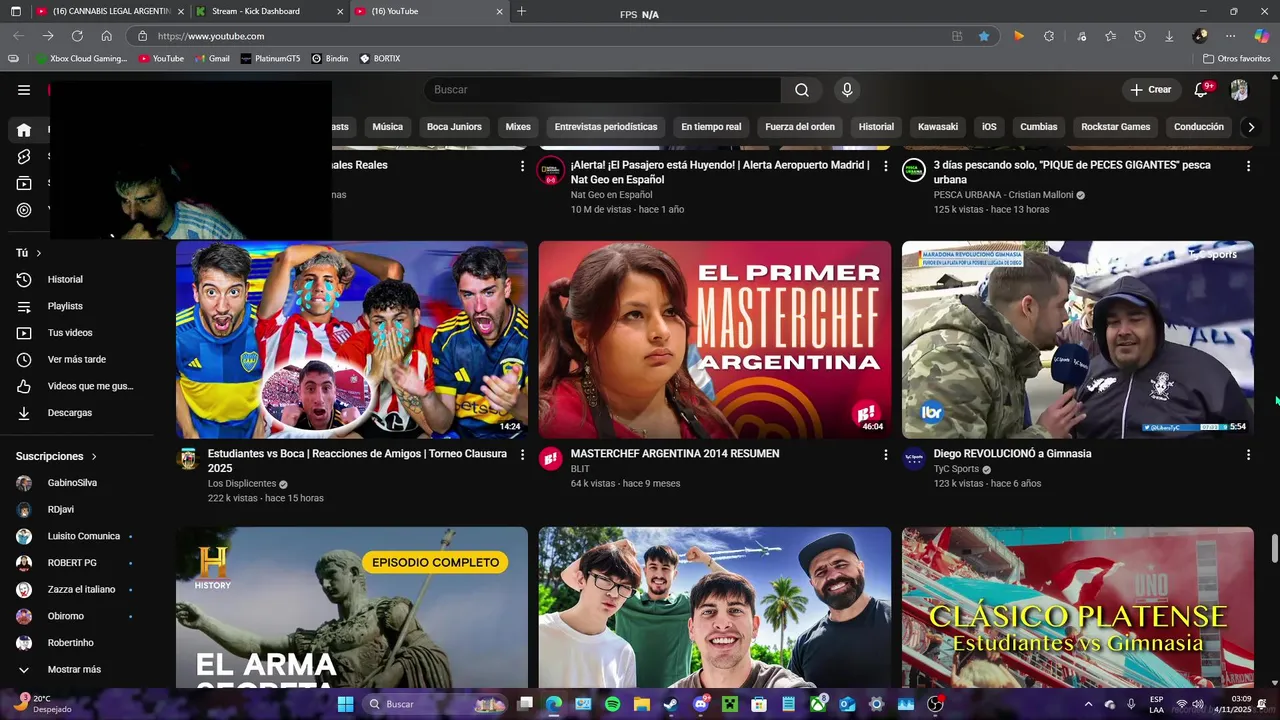Open the Edge Copilot icon
1280x720 pixels.
tap(1262, 36)
